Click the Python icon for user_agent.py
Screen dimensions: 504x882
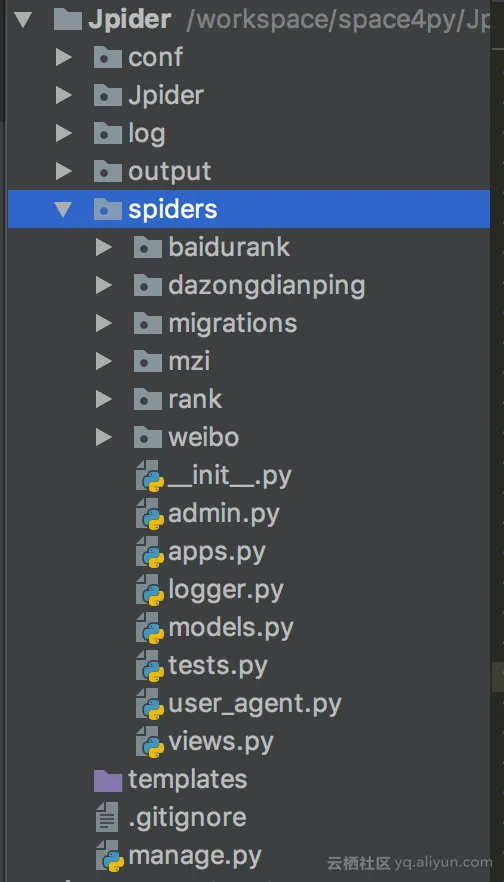(150, 704)
